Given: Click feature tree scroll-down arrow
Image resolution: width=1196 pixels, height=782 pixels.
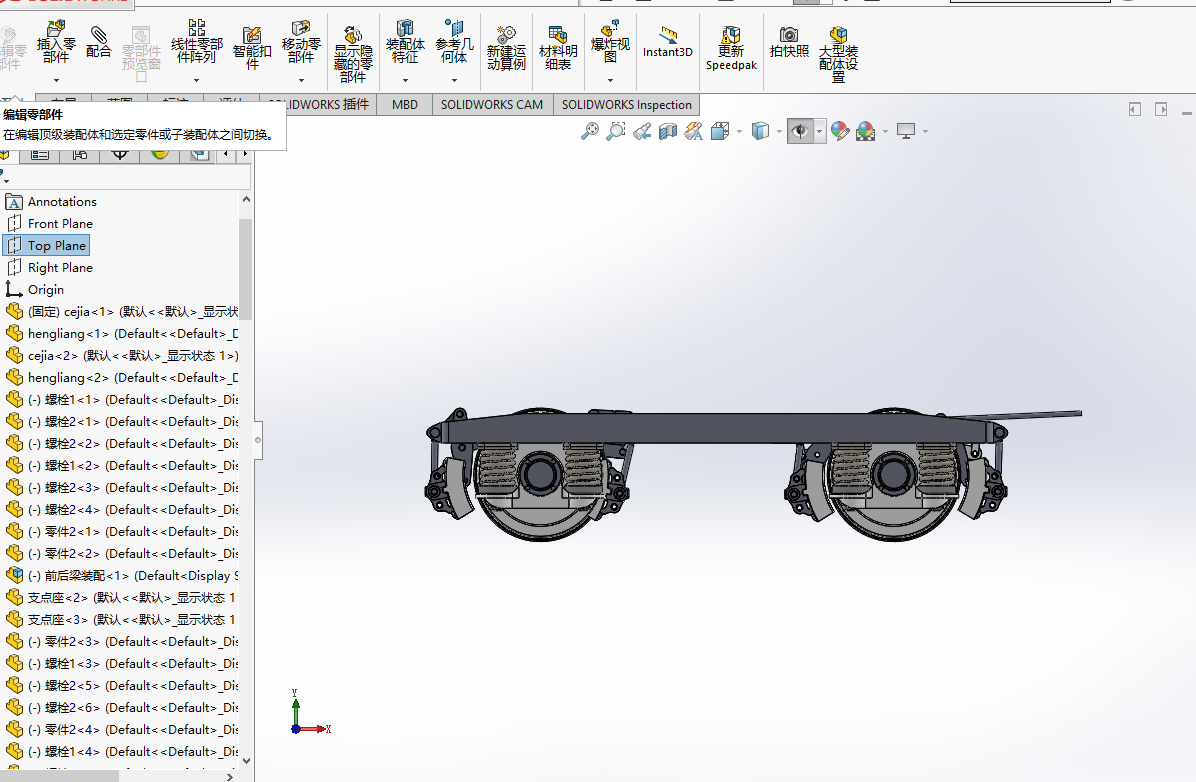Looking at the screenshot, I should (246, 760).
